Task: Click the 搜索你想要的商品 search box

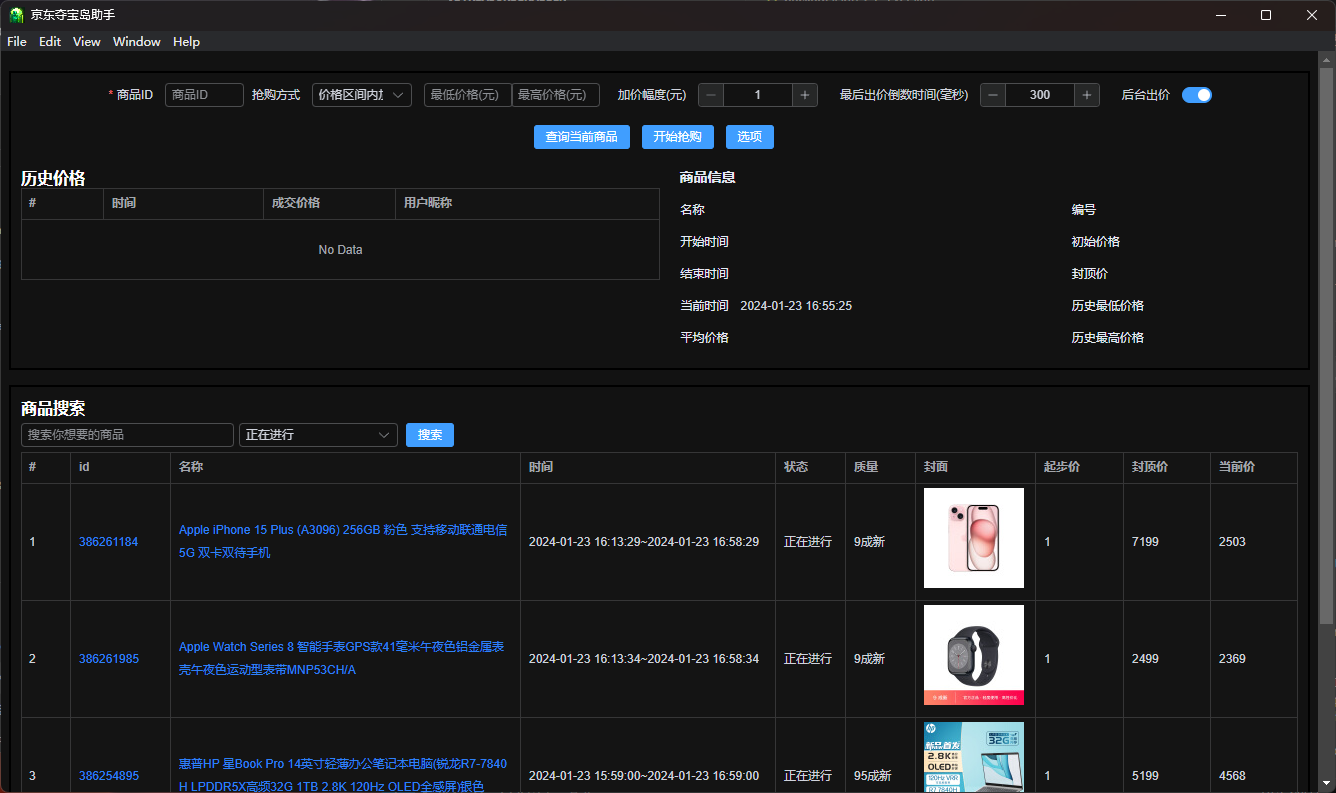Action: (x=127, y=435)
